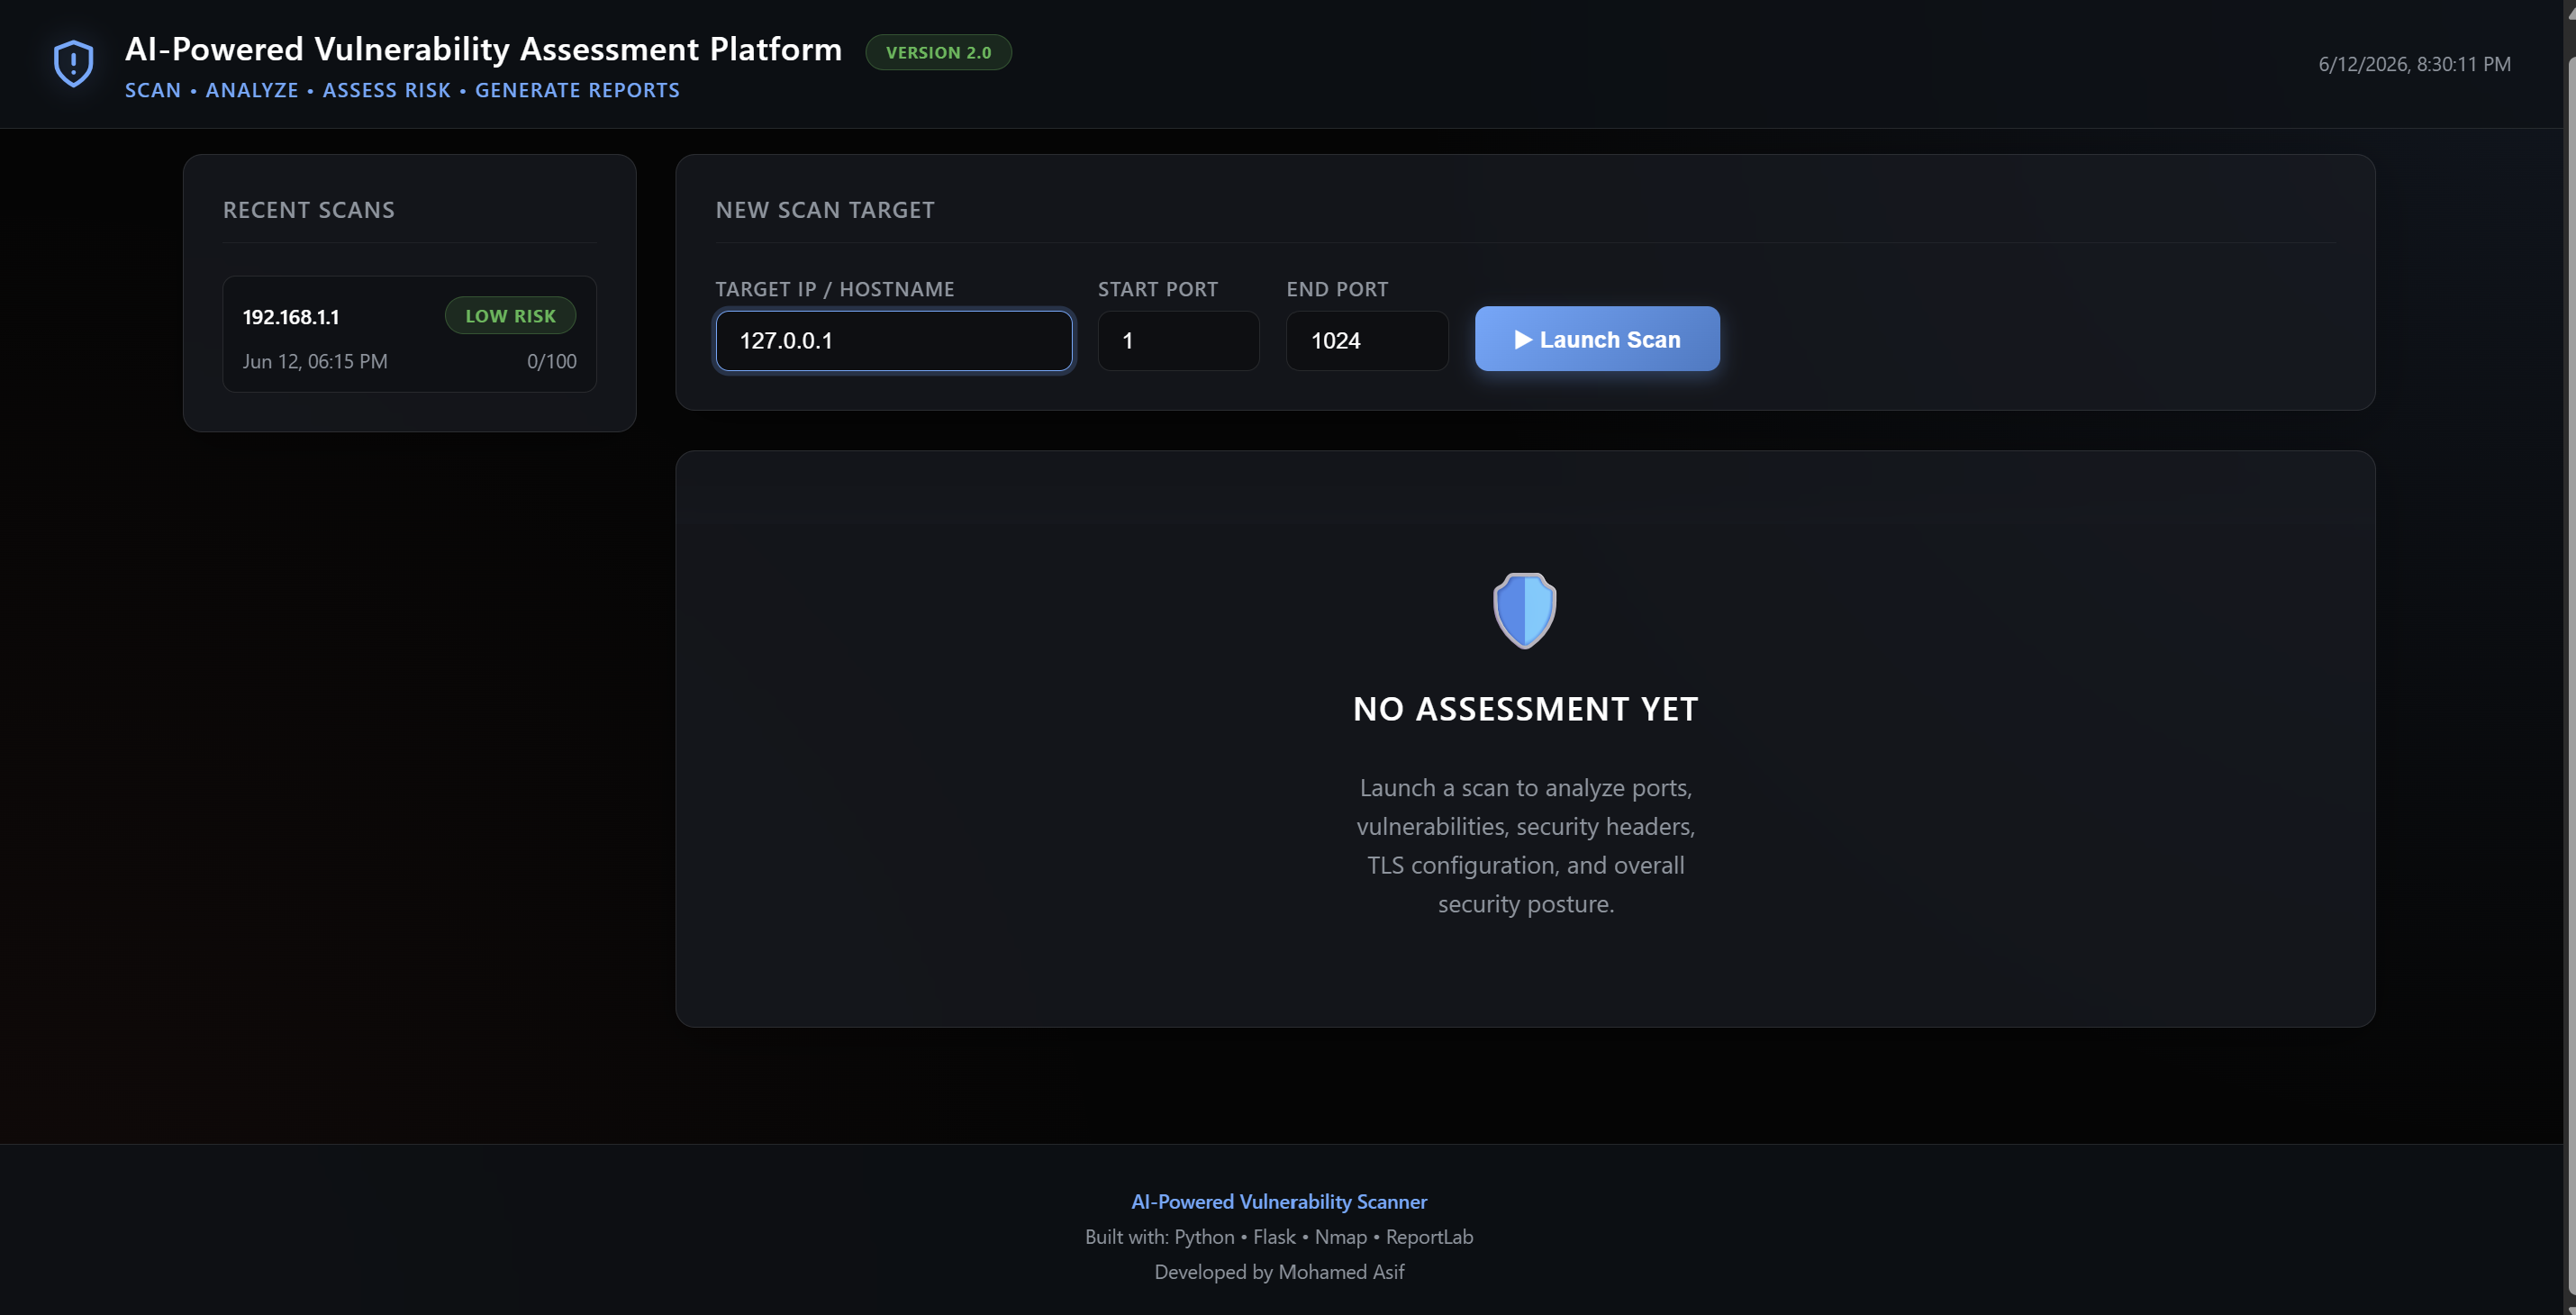2576x1315 pixels.
Task: Click the TARGET IP / HOSTNAME label
Action: tap(835, 289)
